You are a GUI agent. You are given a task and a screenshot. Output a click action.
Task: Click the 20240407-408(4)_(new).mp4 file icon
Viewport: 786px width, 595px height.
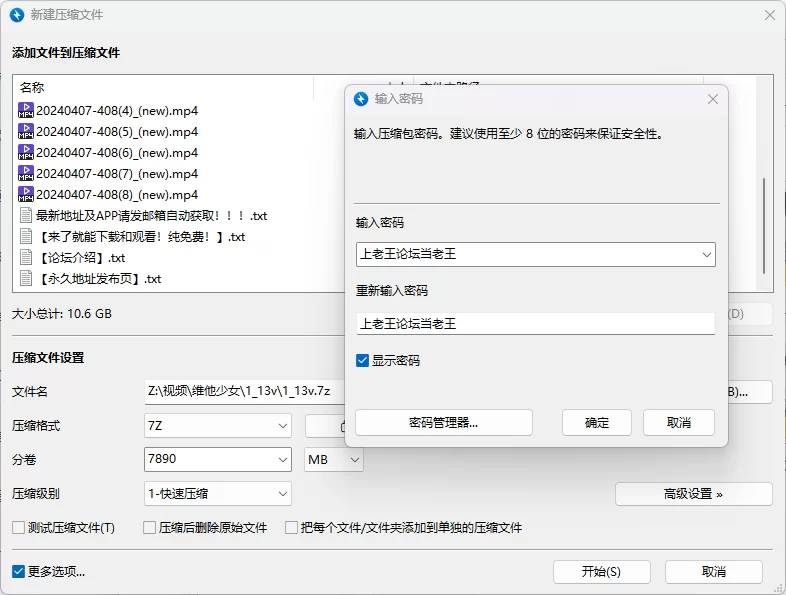click(26, 110)
